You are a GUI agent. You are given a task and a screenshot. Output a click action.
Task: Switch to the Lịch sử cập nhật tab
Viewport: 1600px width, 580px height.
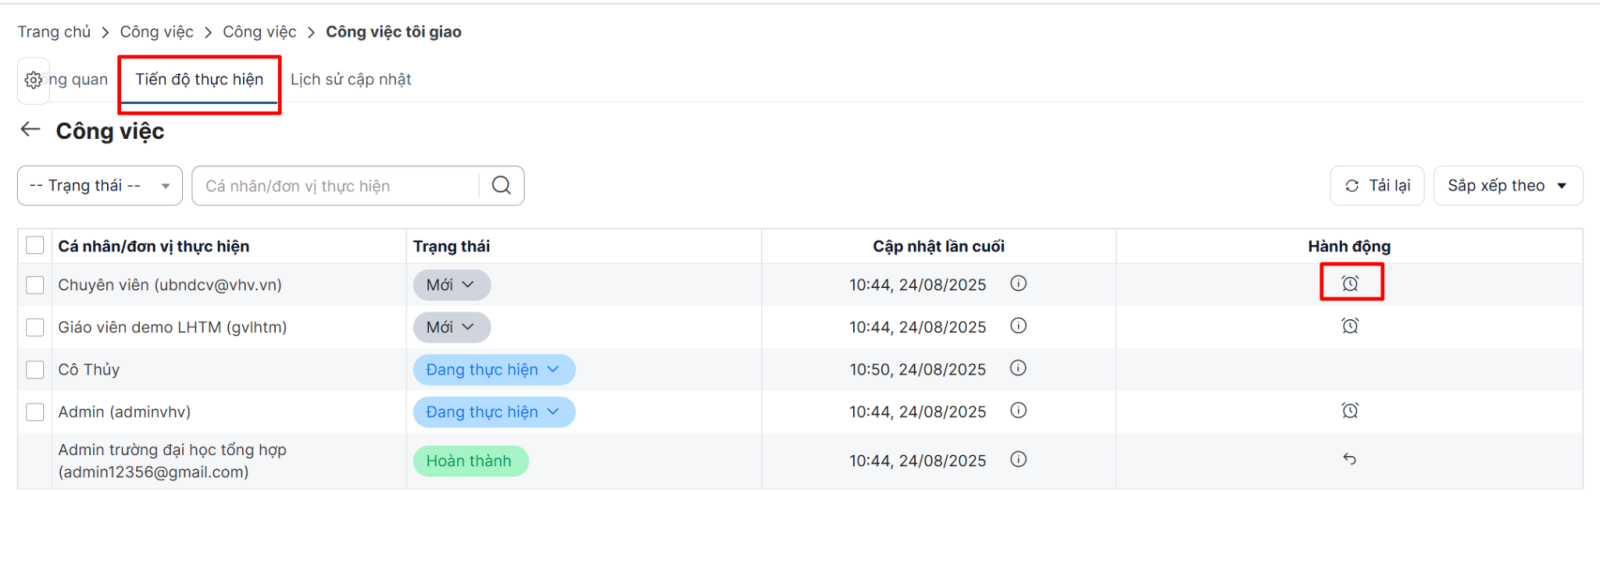click(x=350, y=80)
